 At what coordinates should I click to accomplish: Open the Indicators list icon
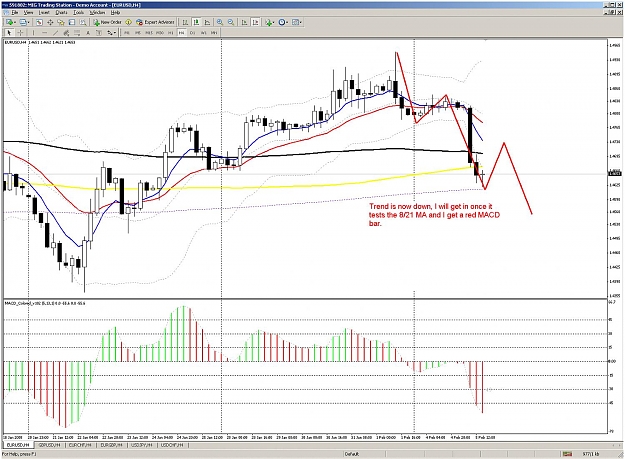point(269,22)
